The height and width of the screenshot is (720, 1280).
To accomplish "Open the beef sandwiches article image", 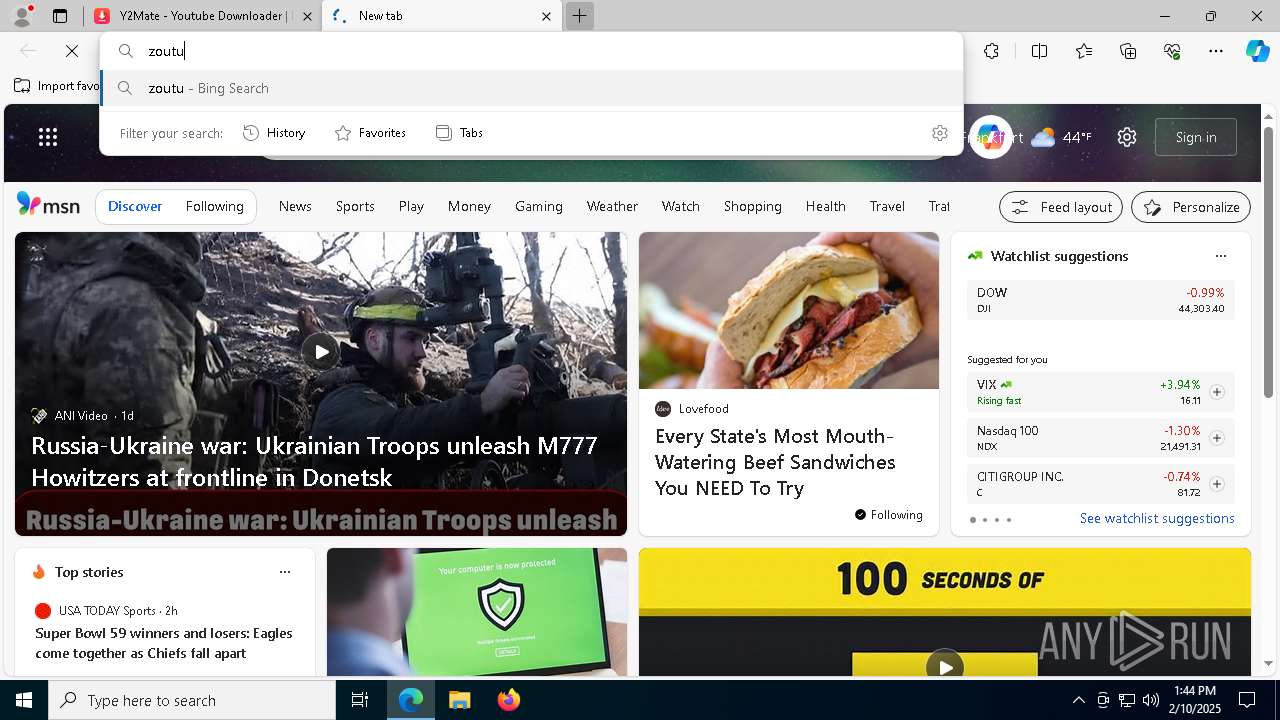I will [x=789, y=310].
